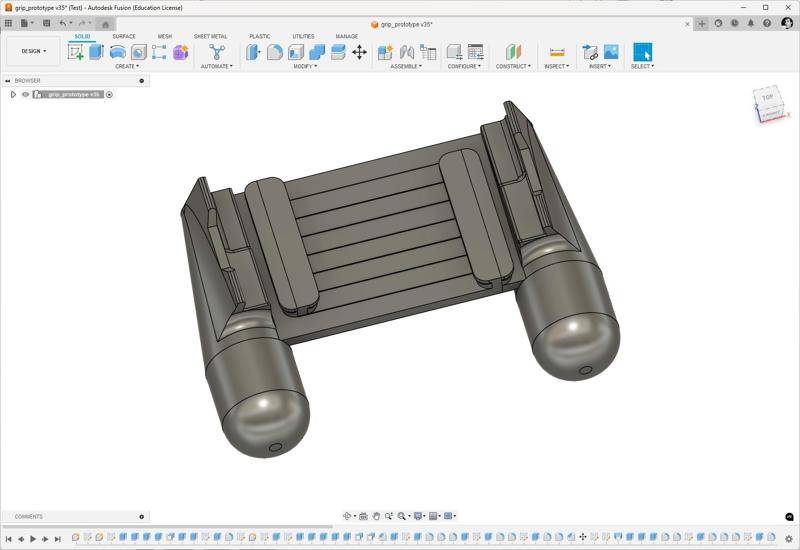Open the timeline settings gear
This screenshot has height=550, width=800.
(x=788, y=539)
